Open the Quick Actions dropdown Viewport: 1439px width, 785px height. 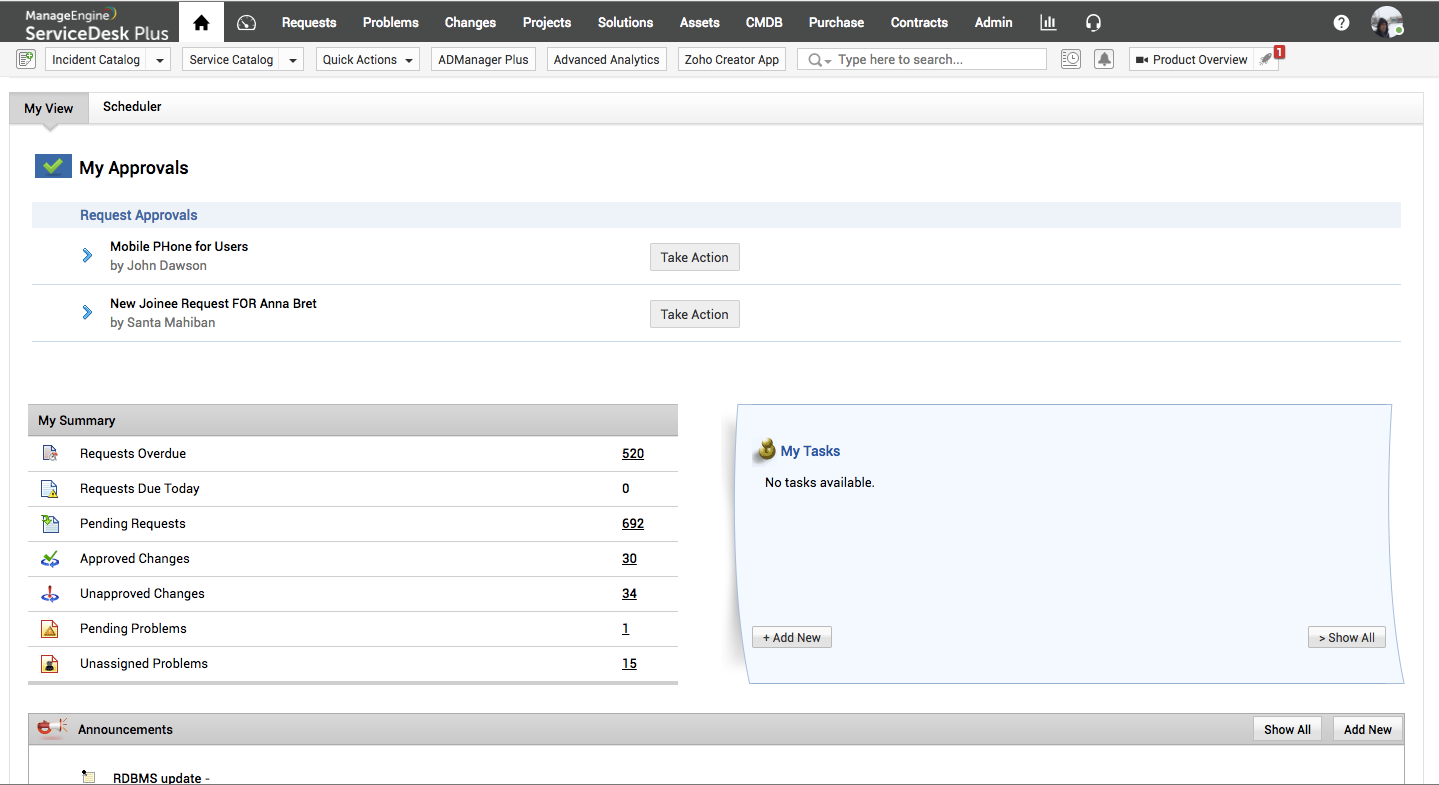pos(368,60)
